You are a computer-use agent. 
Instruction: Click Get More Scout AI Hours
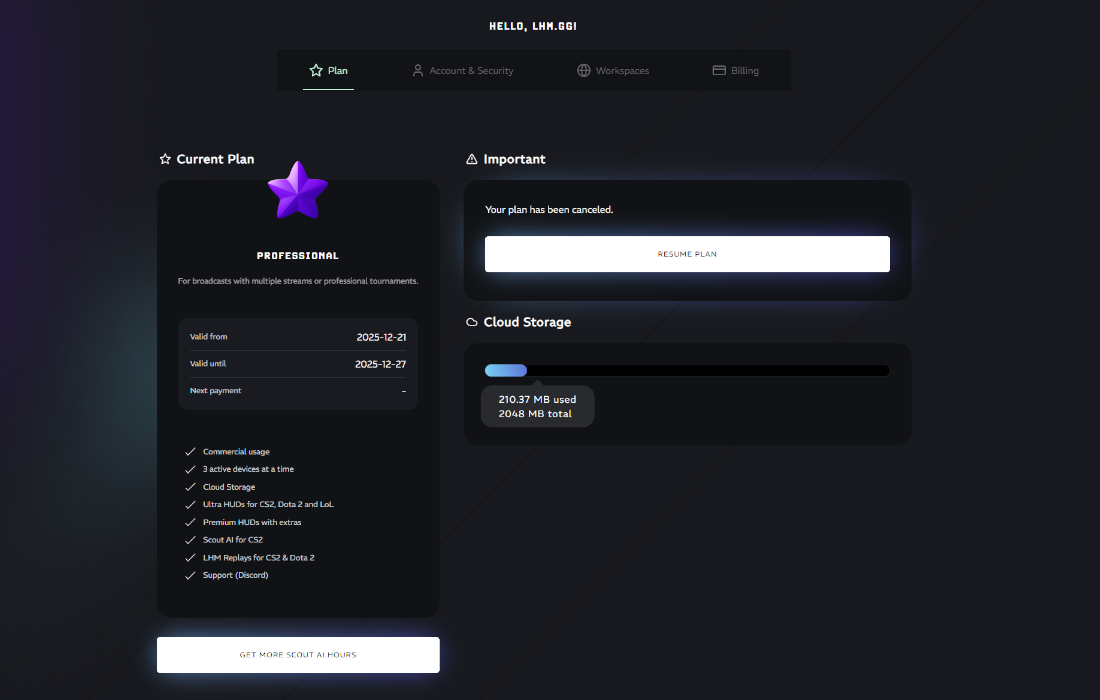(x=297, y=654)
